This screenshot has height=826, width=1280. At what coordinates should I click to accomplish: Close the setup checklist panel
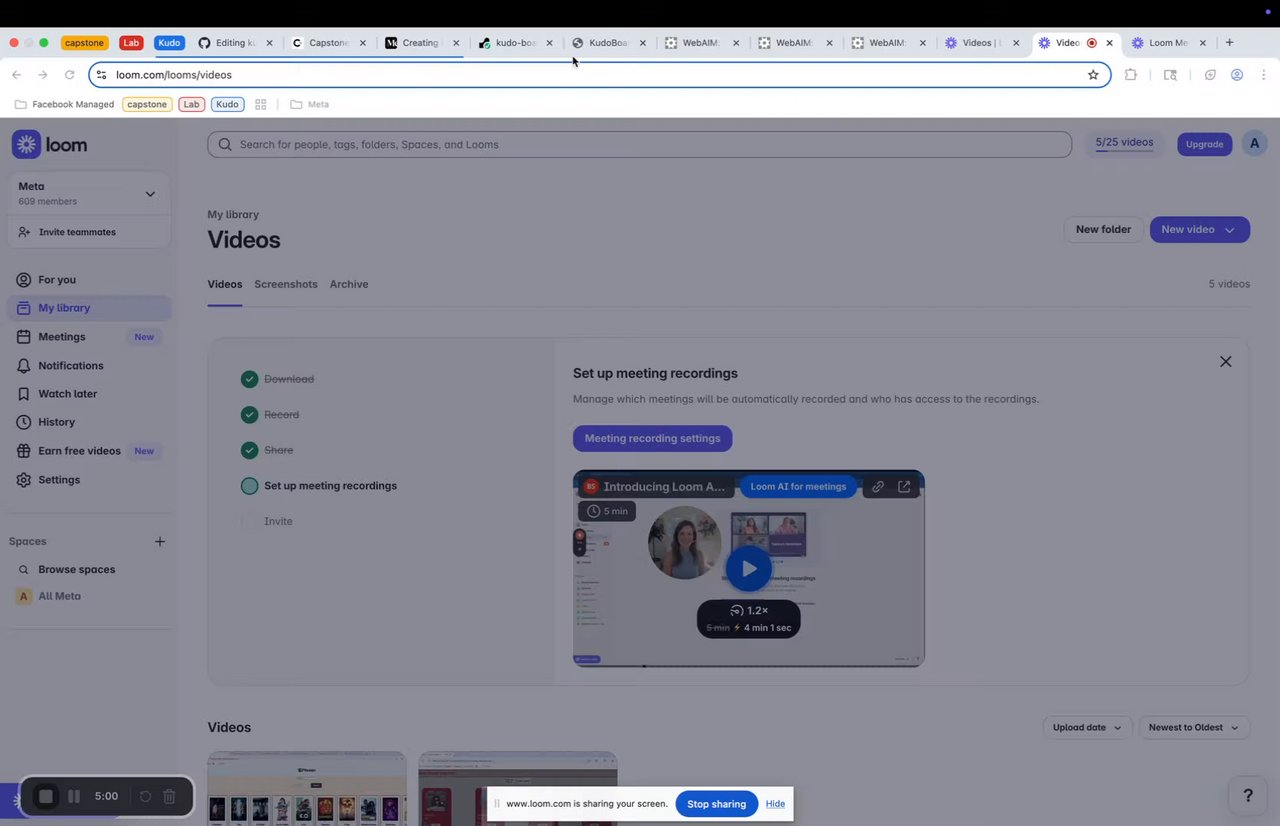[1225, 361]
